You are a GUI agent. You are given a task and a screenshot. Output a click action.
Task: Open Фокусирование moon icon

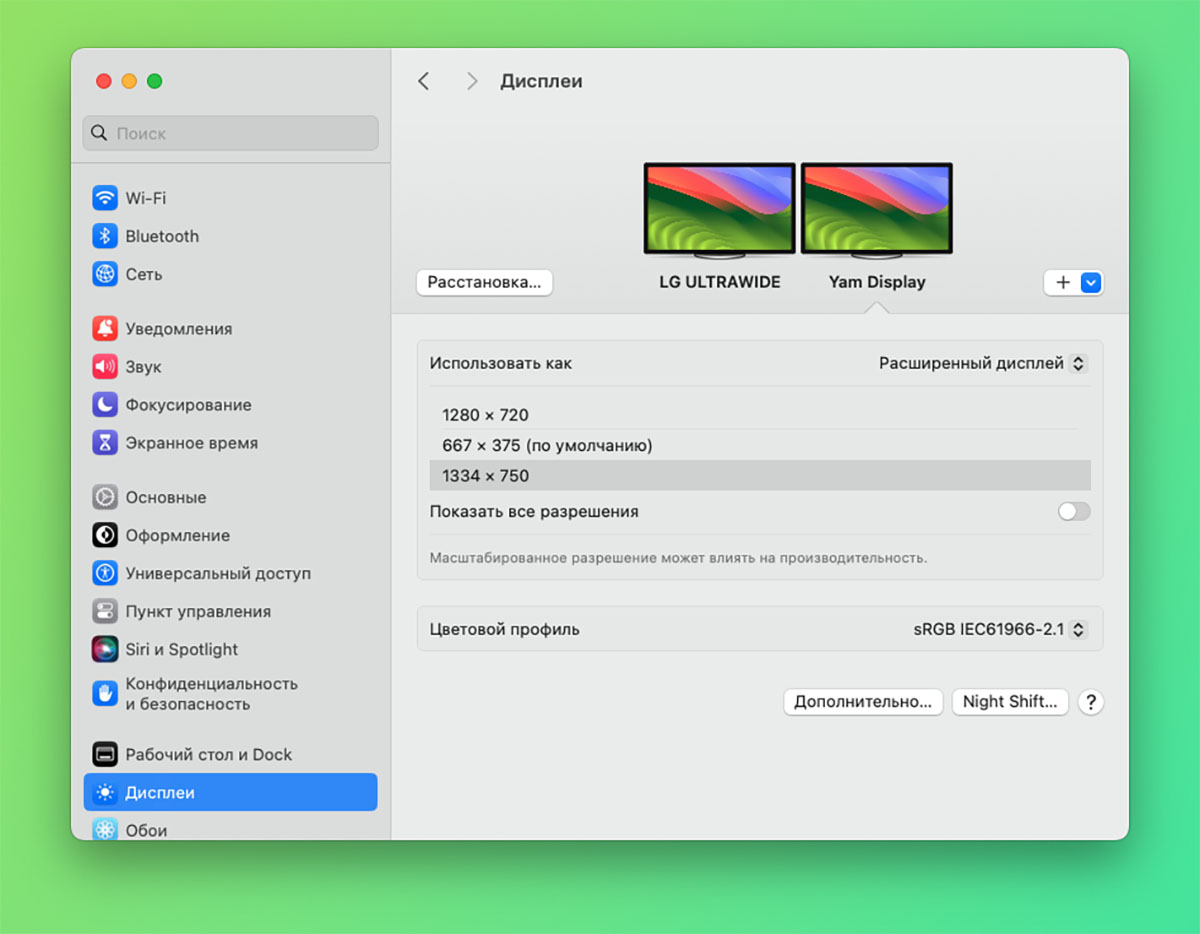click(x=105, y=405)
